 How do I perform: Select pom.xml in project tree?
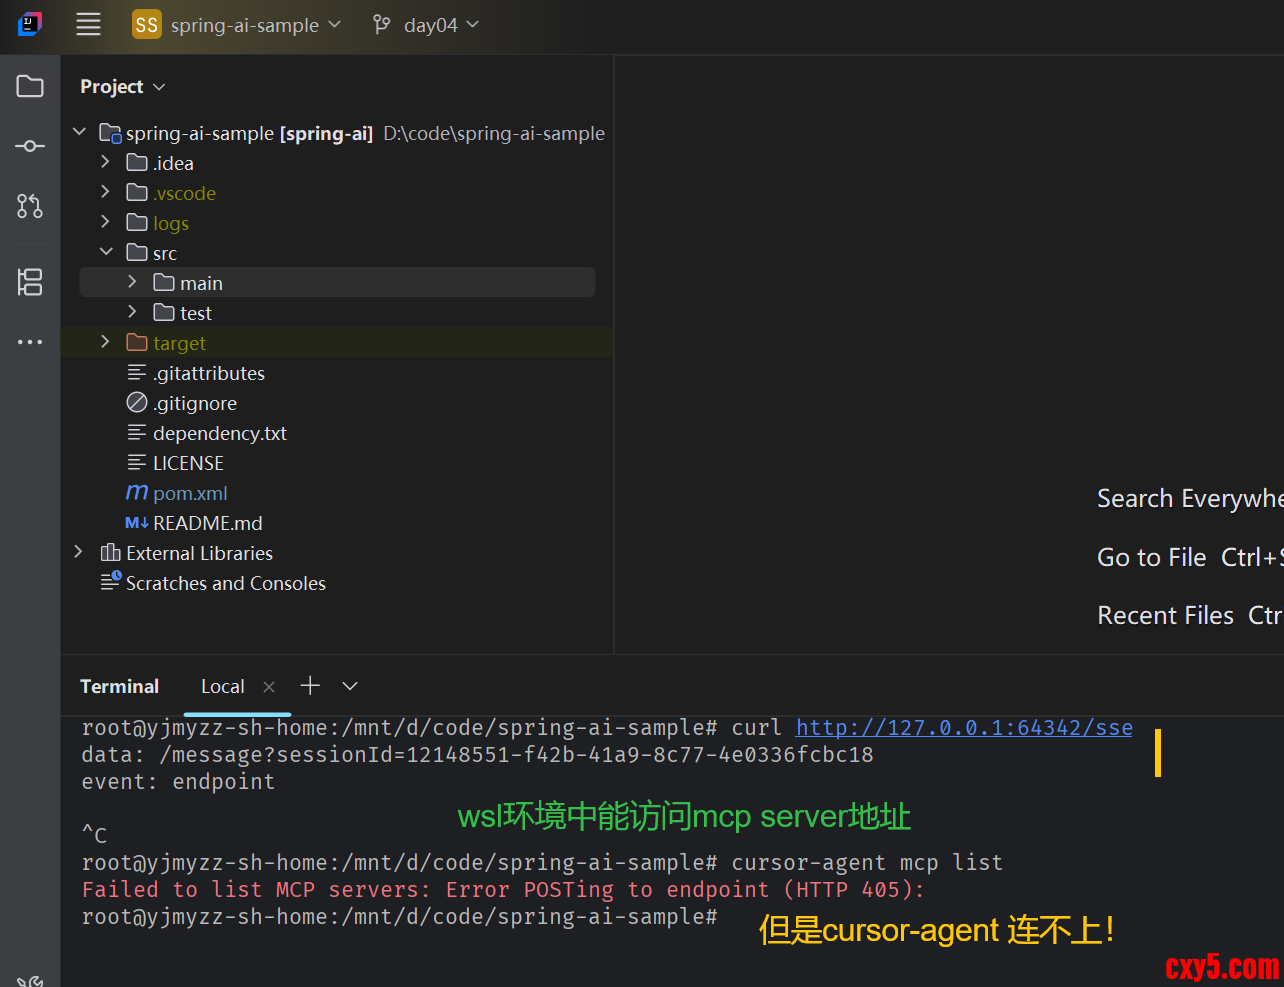click(x=190, y=493)
